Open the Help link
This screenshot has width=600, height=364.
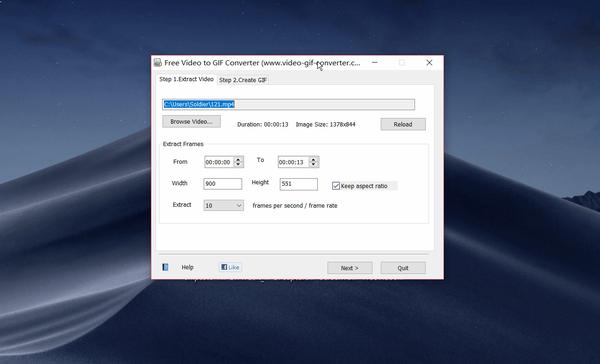tap(188, 267)
